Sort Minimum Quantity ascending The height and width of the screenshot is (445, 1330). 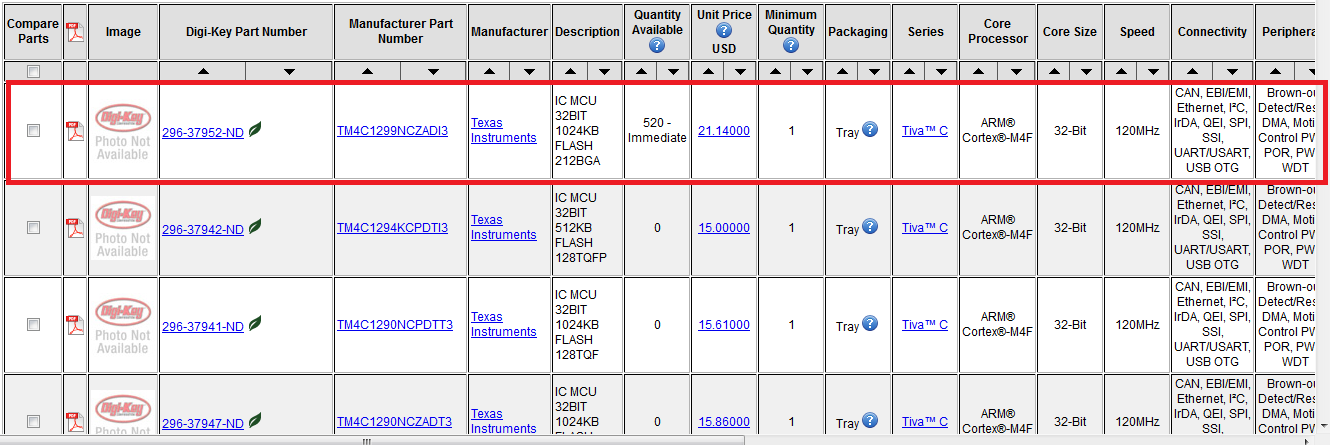(775, 72)
